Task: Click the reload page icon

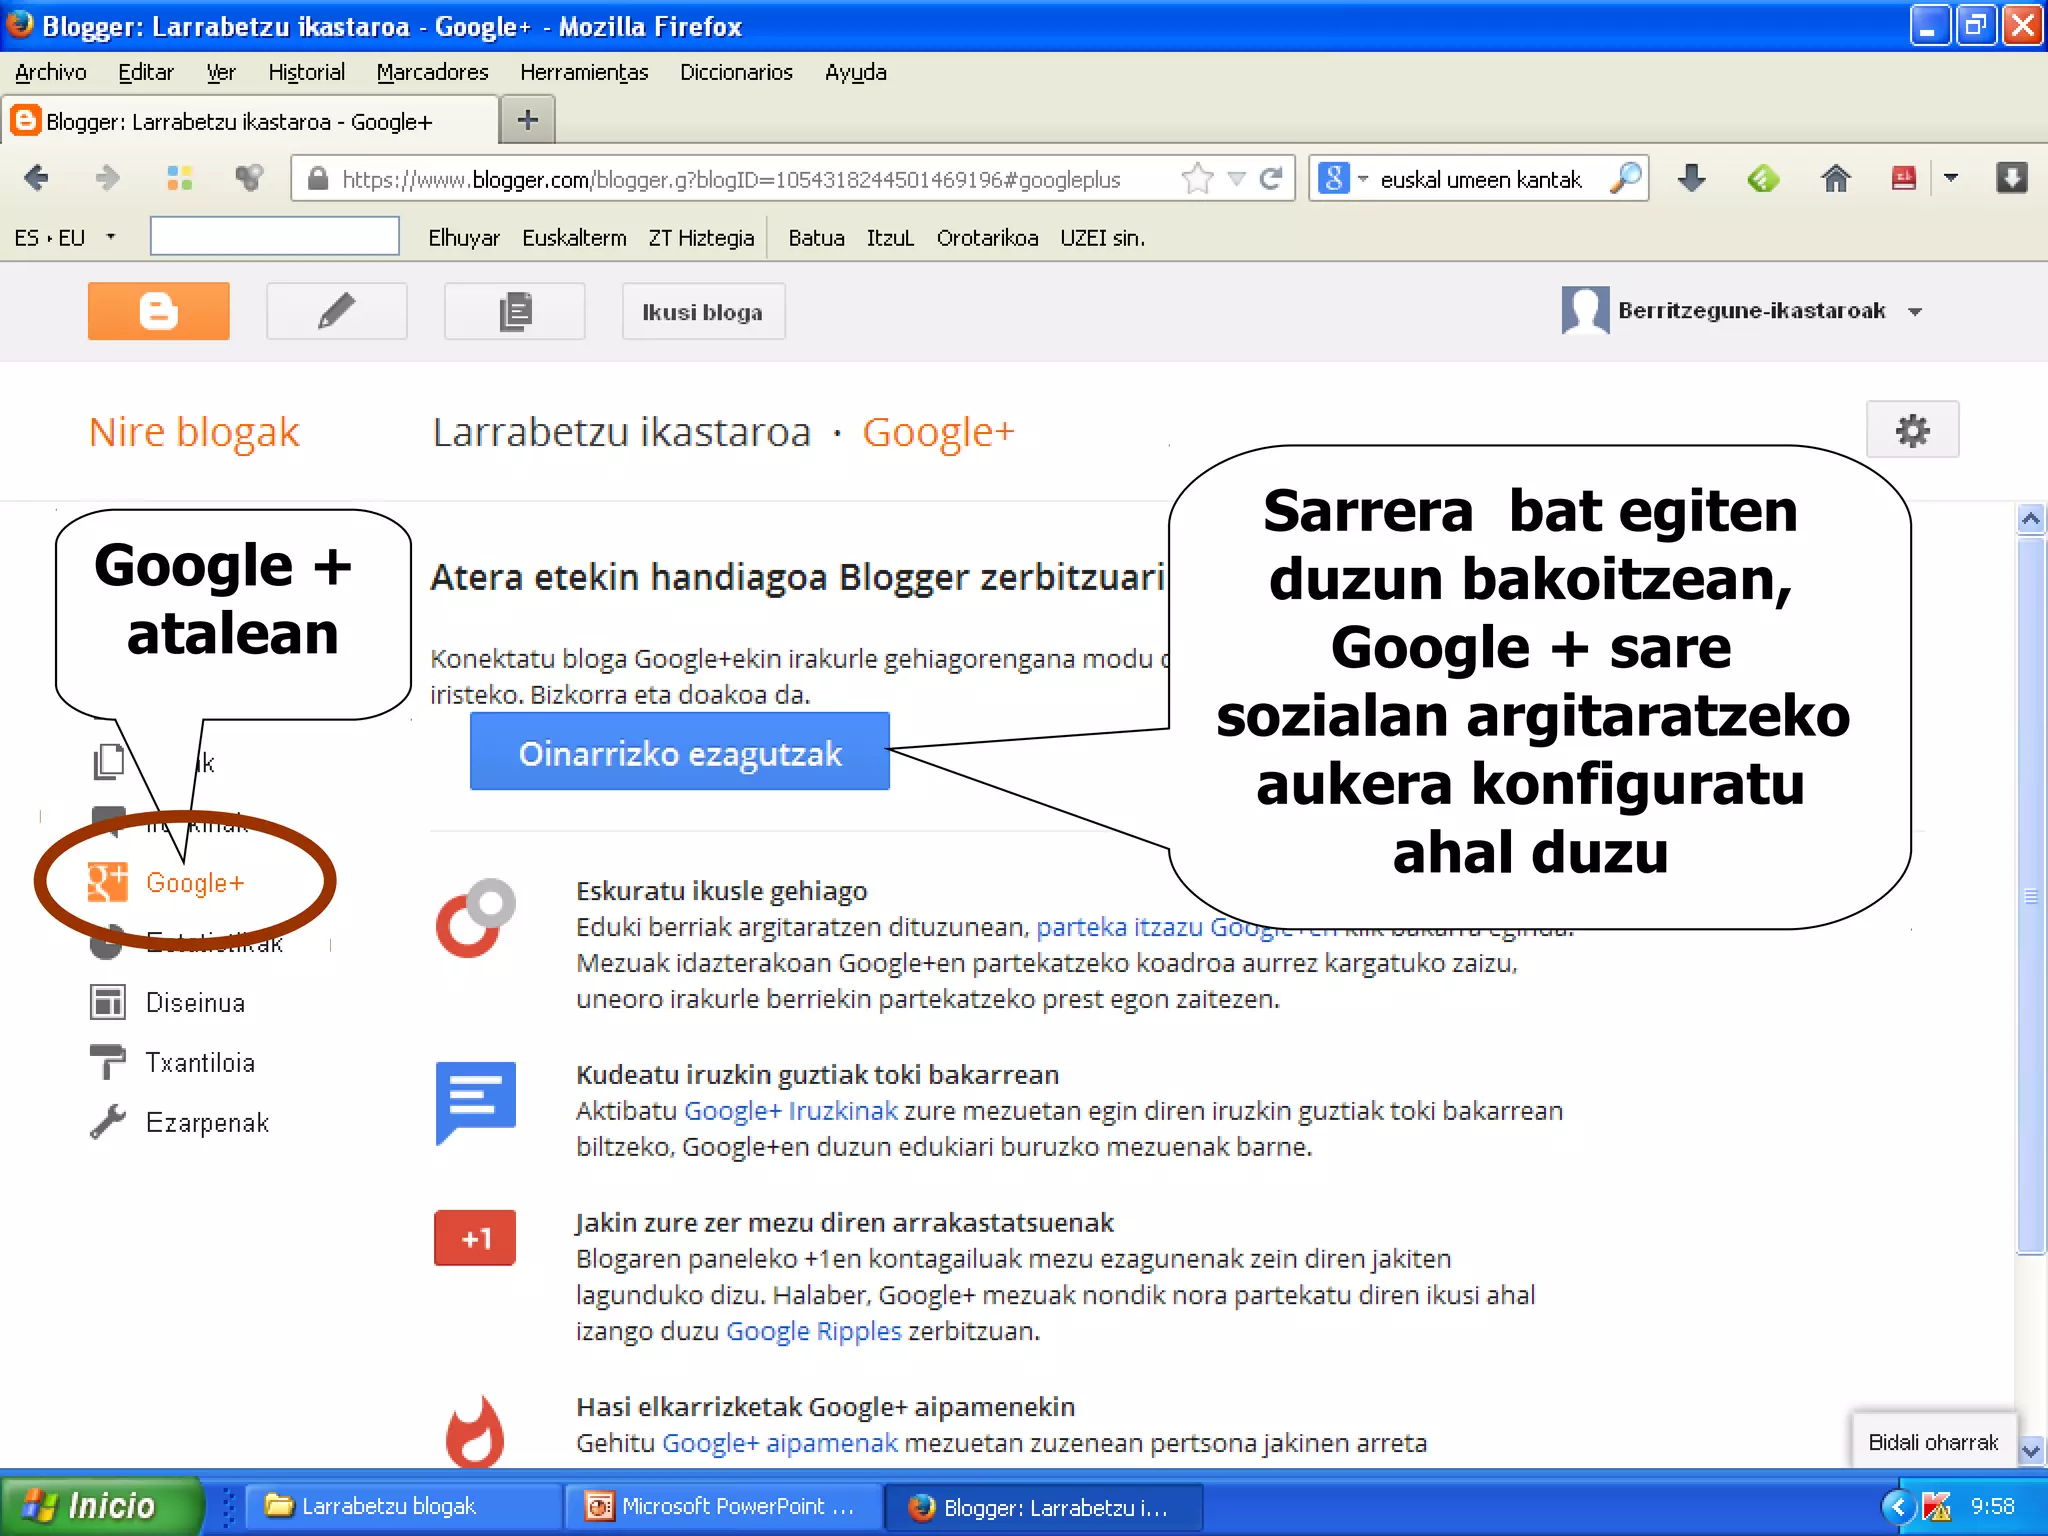Action: (x=1271, y=179)
